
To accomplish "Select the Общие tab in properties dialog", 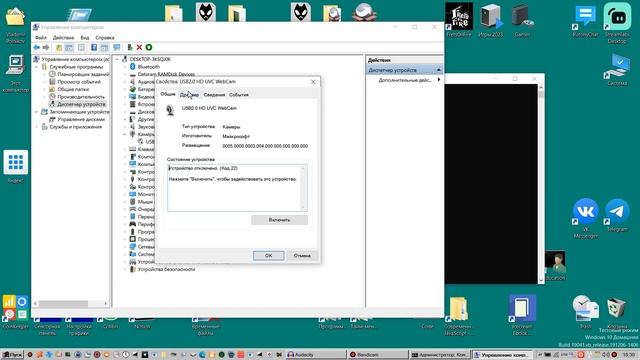I will [x=167, y=94].
